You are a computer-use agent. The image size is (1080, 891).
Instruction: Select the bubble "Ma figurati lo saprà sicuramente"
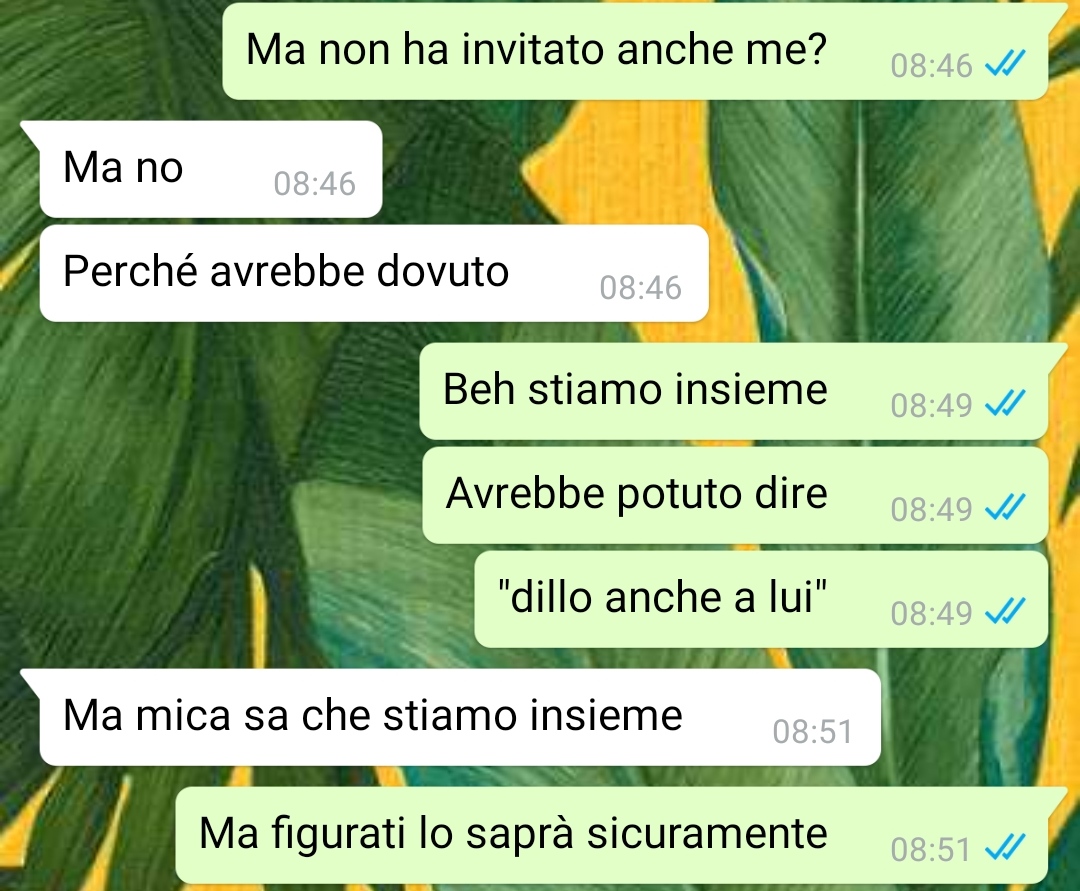[x=612, y=835]
